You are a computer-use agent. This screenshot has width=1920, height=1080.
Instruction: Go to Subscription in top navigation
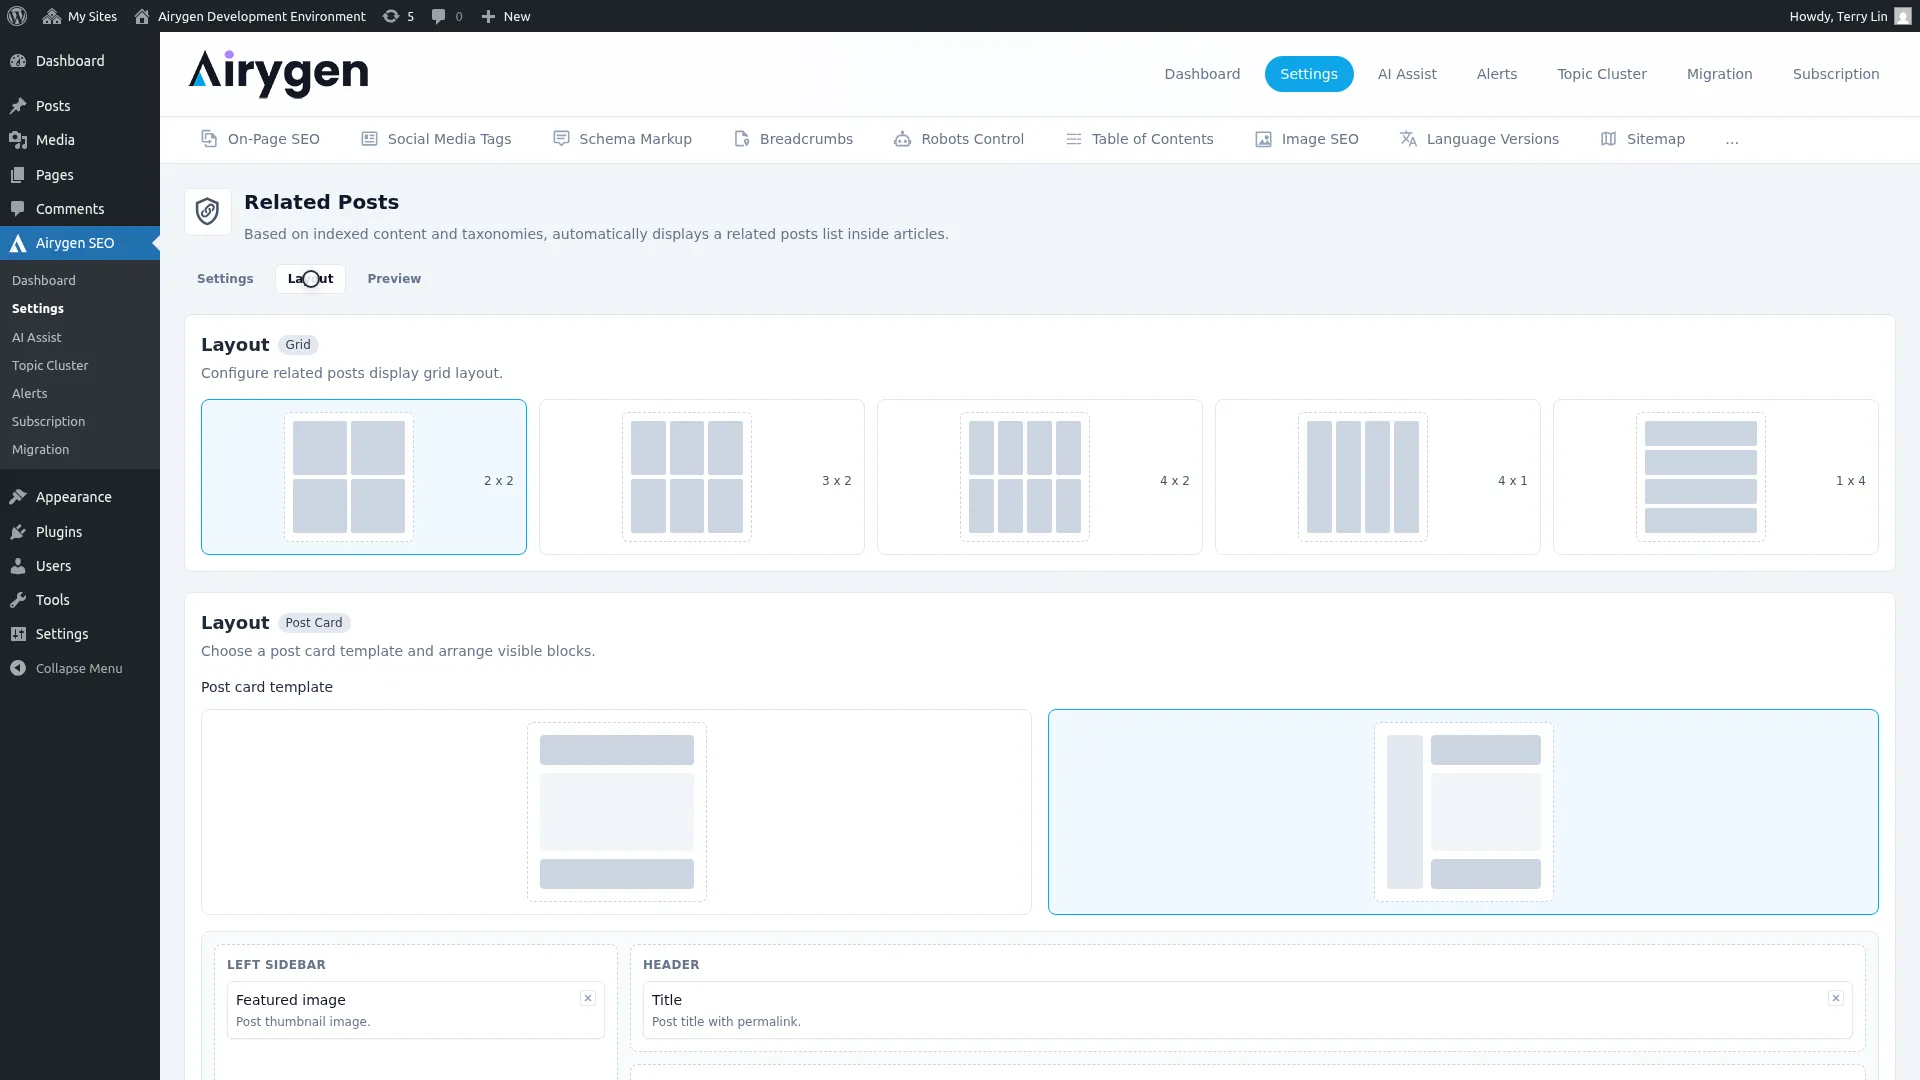coord(1836,74)
